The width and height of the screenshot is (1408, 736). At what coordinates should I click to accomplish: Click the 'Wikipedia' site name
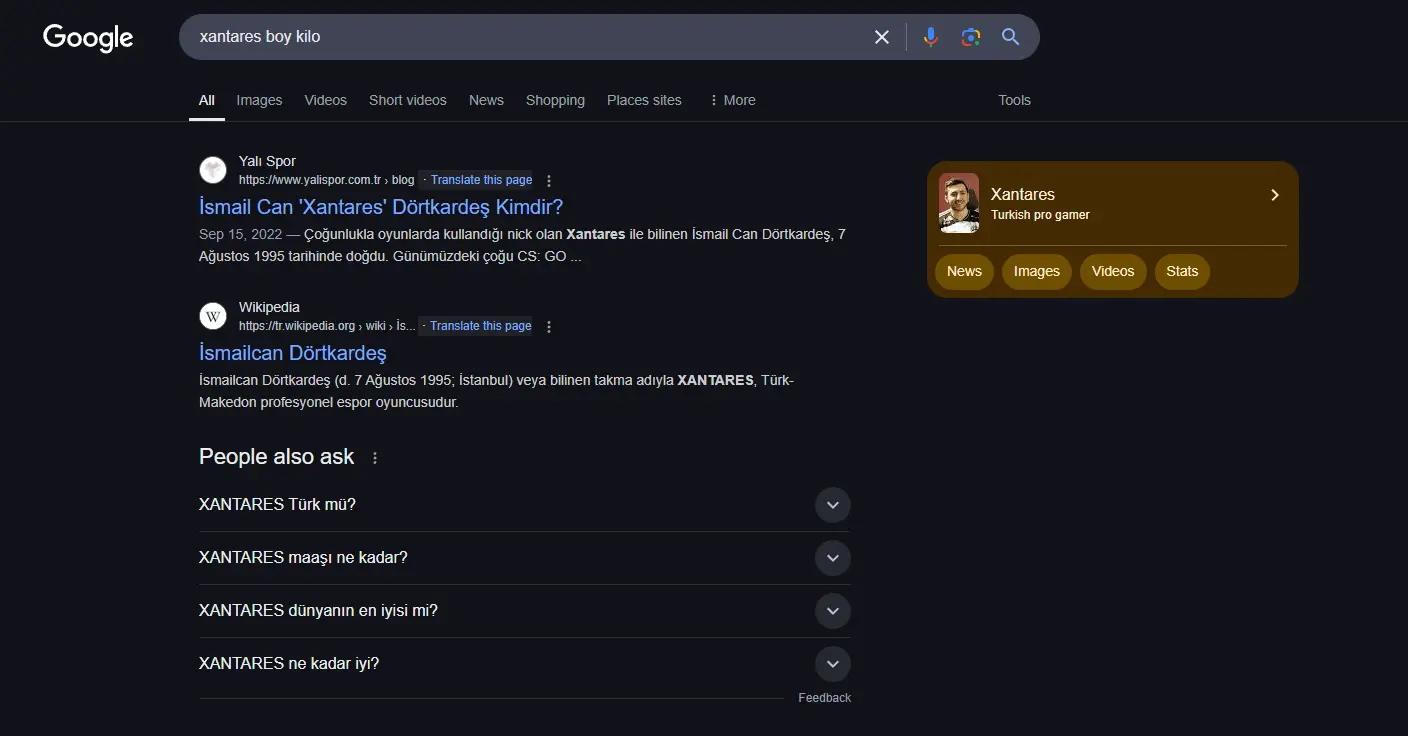269,307
